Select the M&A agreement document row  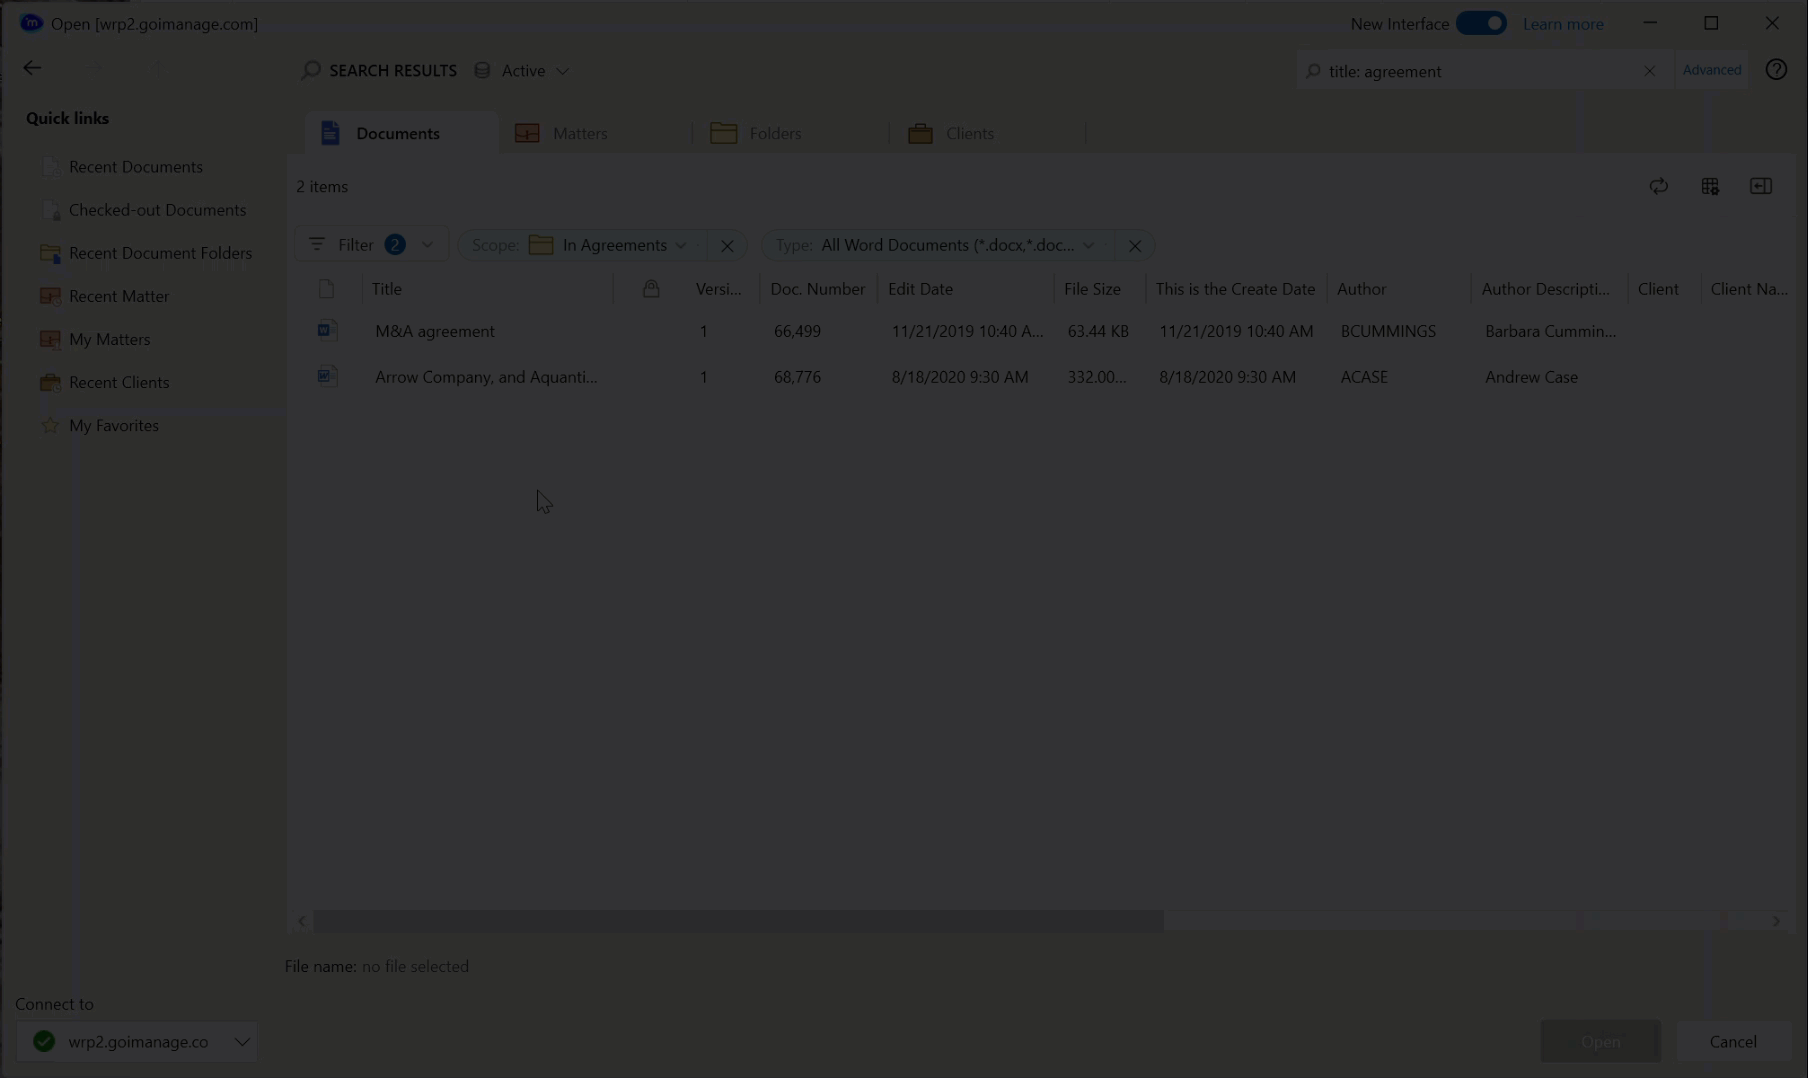[435, 331]
